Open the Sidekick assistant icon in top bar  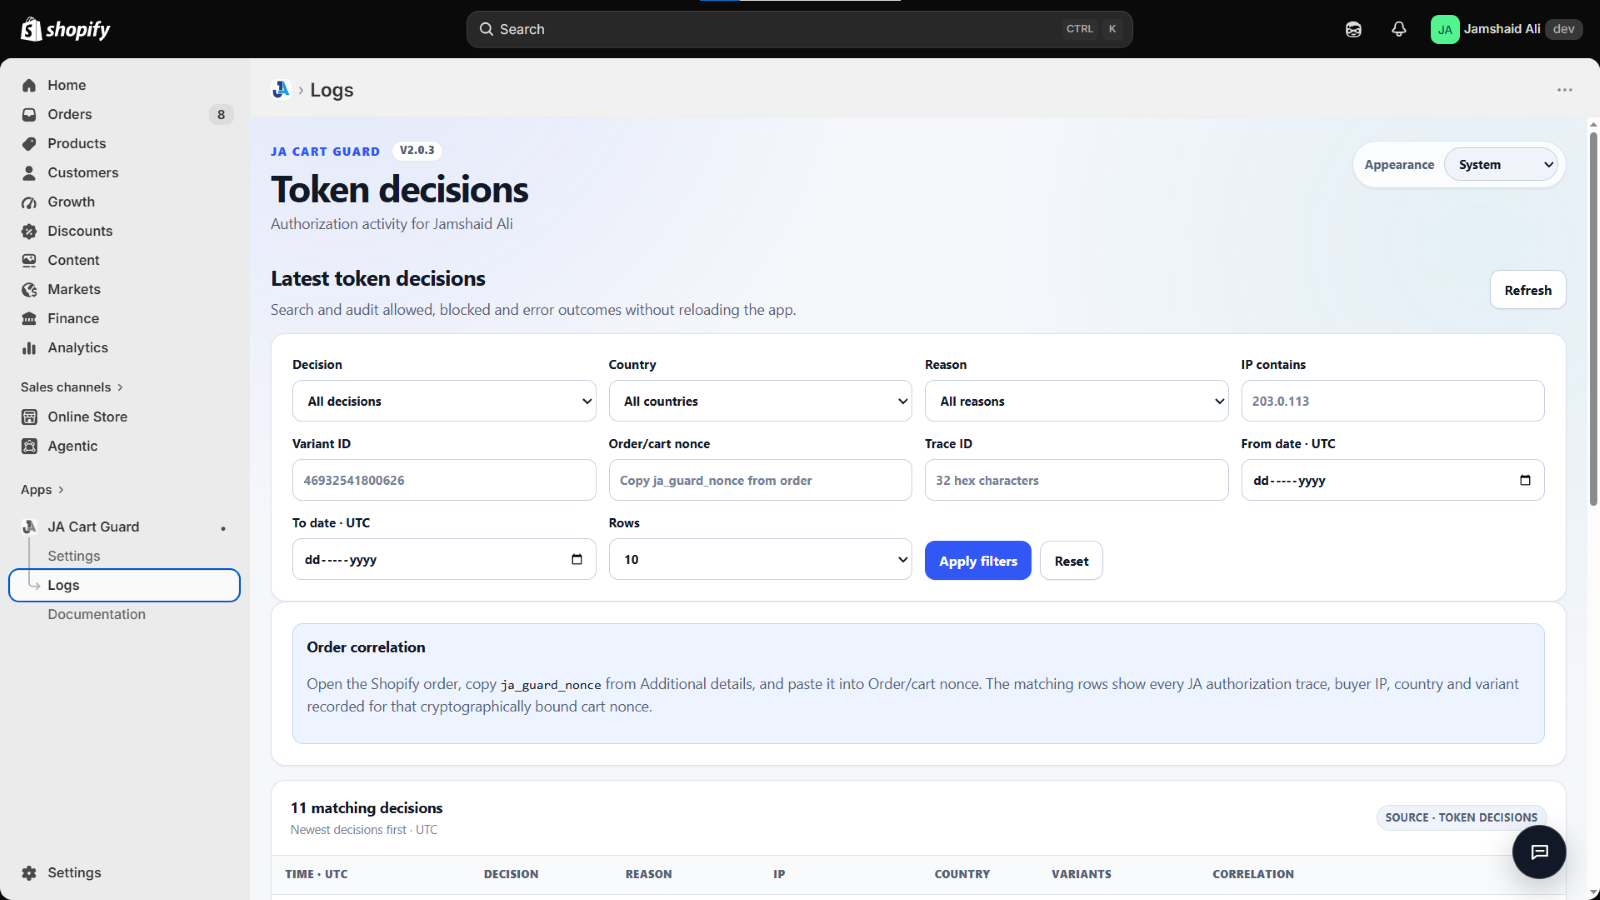[x=1353, y=29]
